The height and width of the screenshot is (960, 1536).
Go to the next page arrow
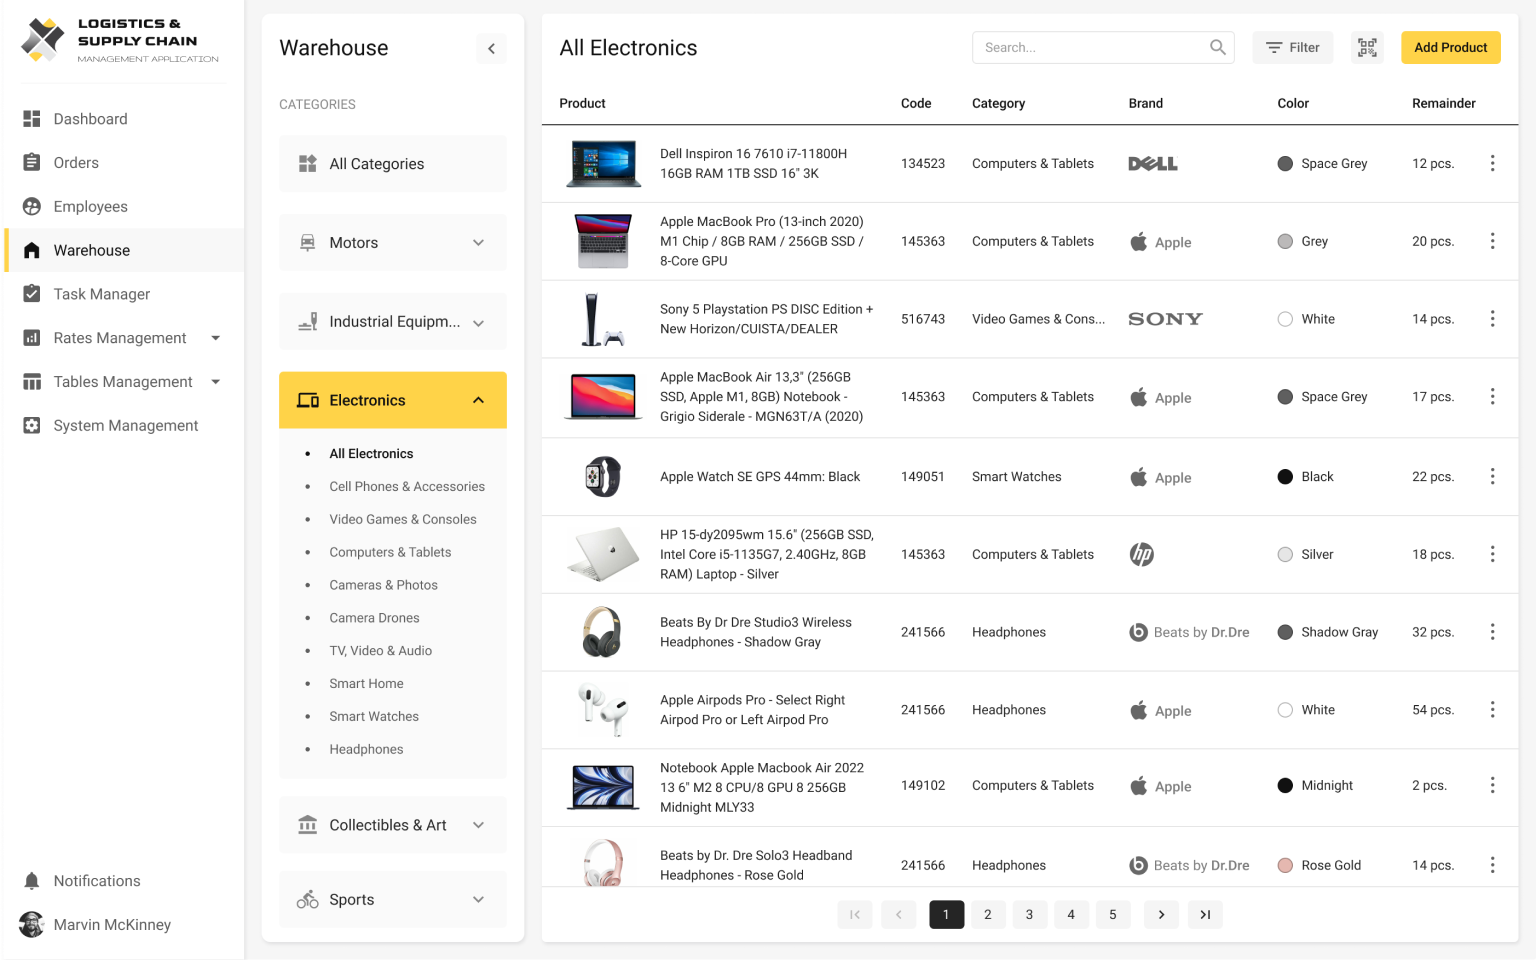click(1161, 915)
